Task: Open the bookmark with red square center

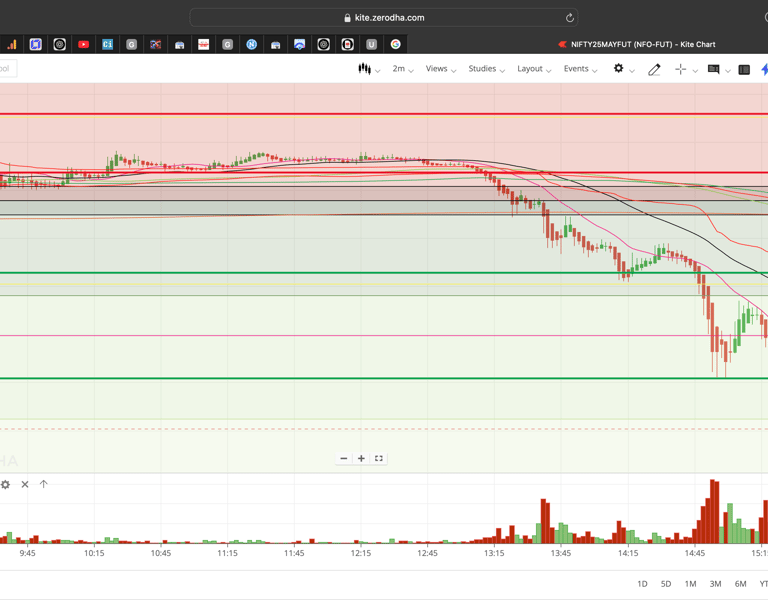Action: tap(347, 45)
